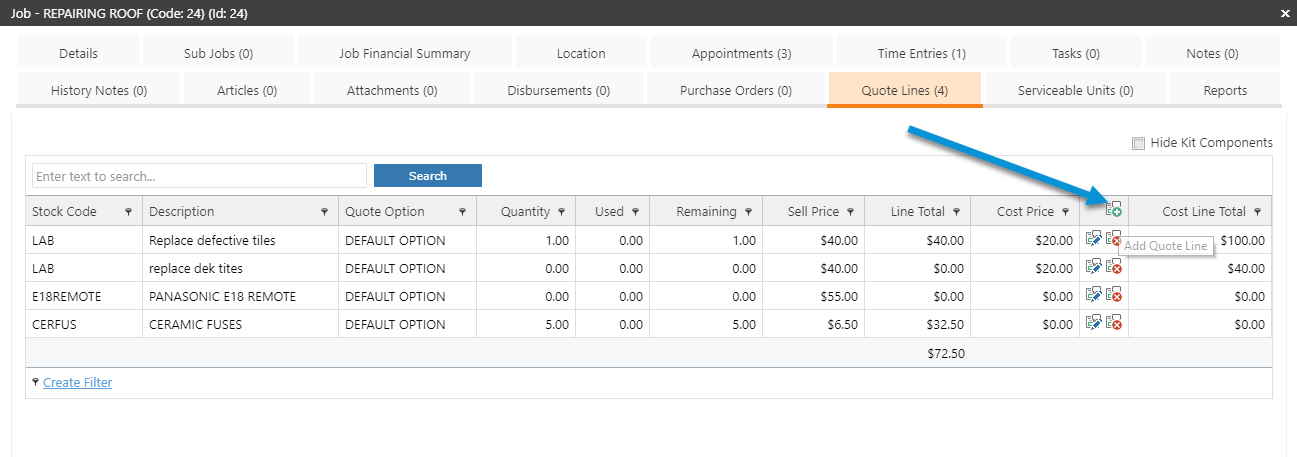1297x457 pixels.
Task: Open the Job Financial Summary tab
Action: 405,53
